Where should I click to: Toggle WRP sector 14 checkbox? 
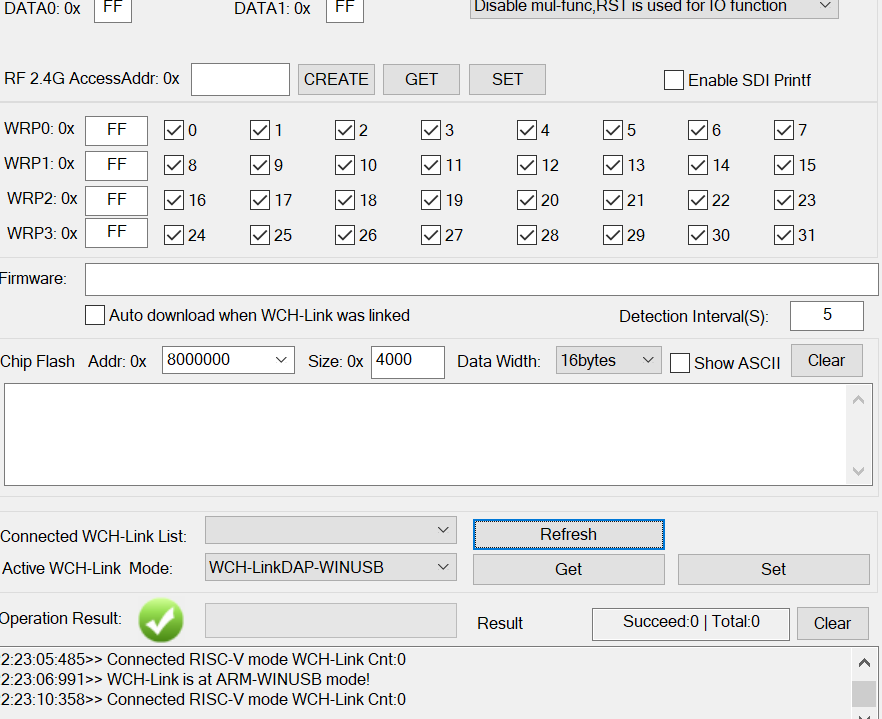pos(698,165)
